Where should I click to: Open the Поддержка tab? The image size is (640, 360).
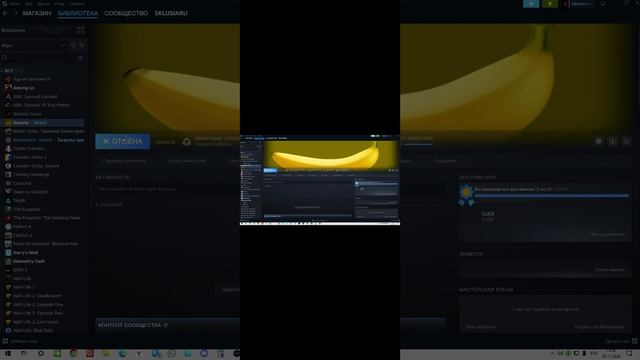tap(445, 161)
